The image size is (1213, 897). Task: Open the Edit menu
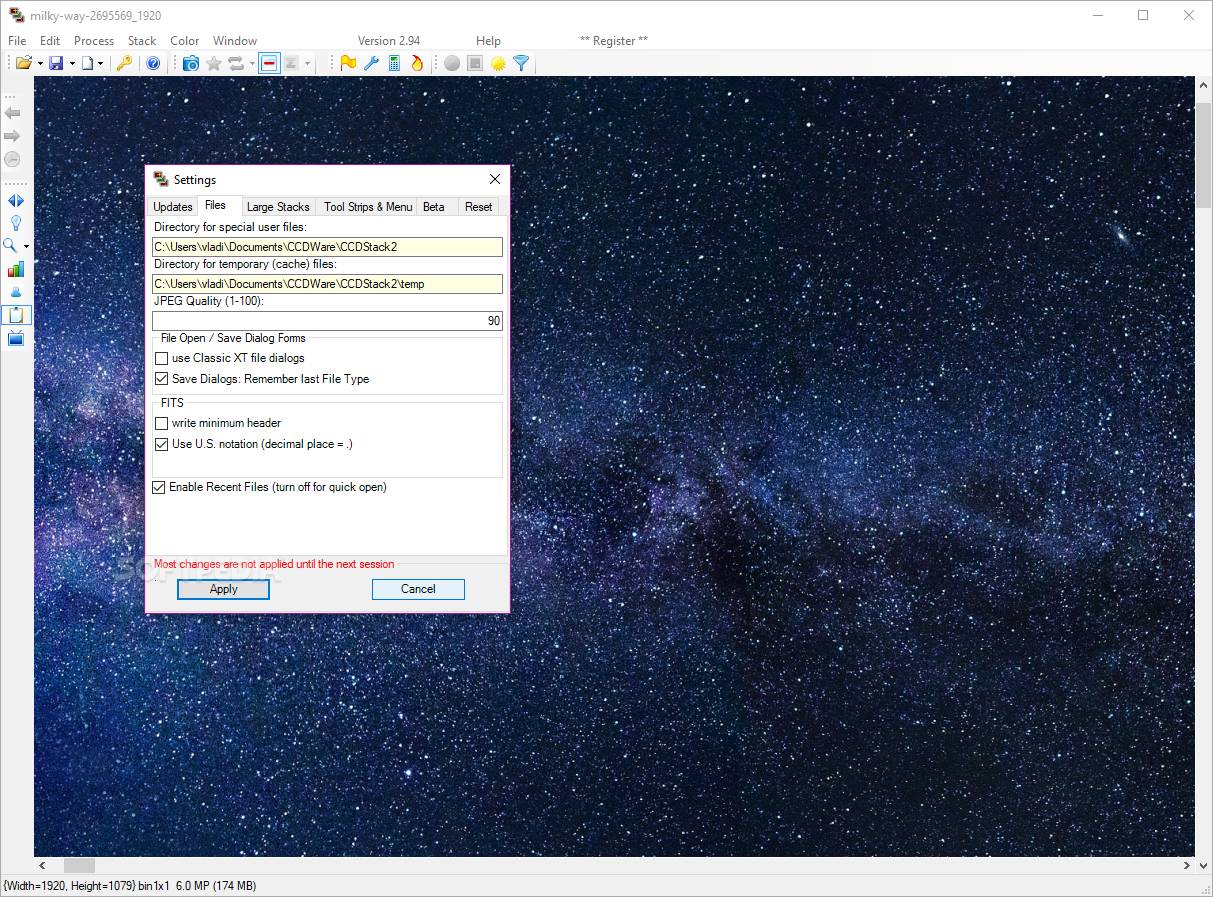point(50,41)
